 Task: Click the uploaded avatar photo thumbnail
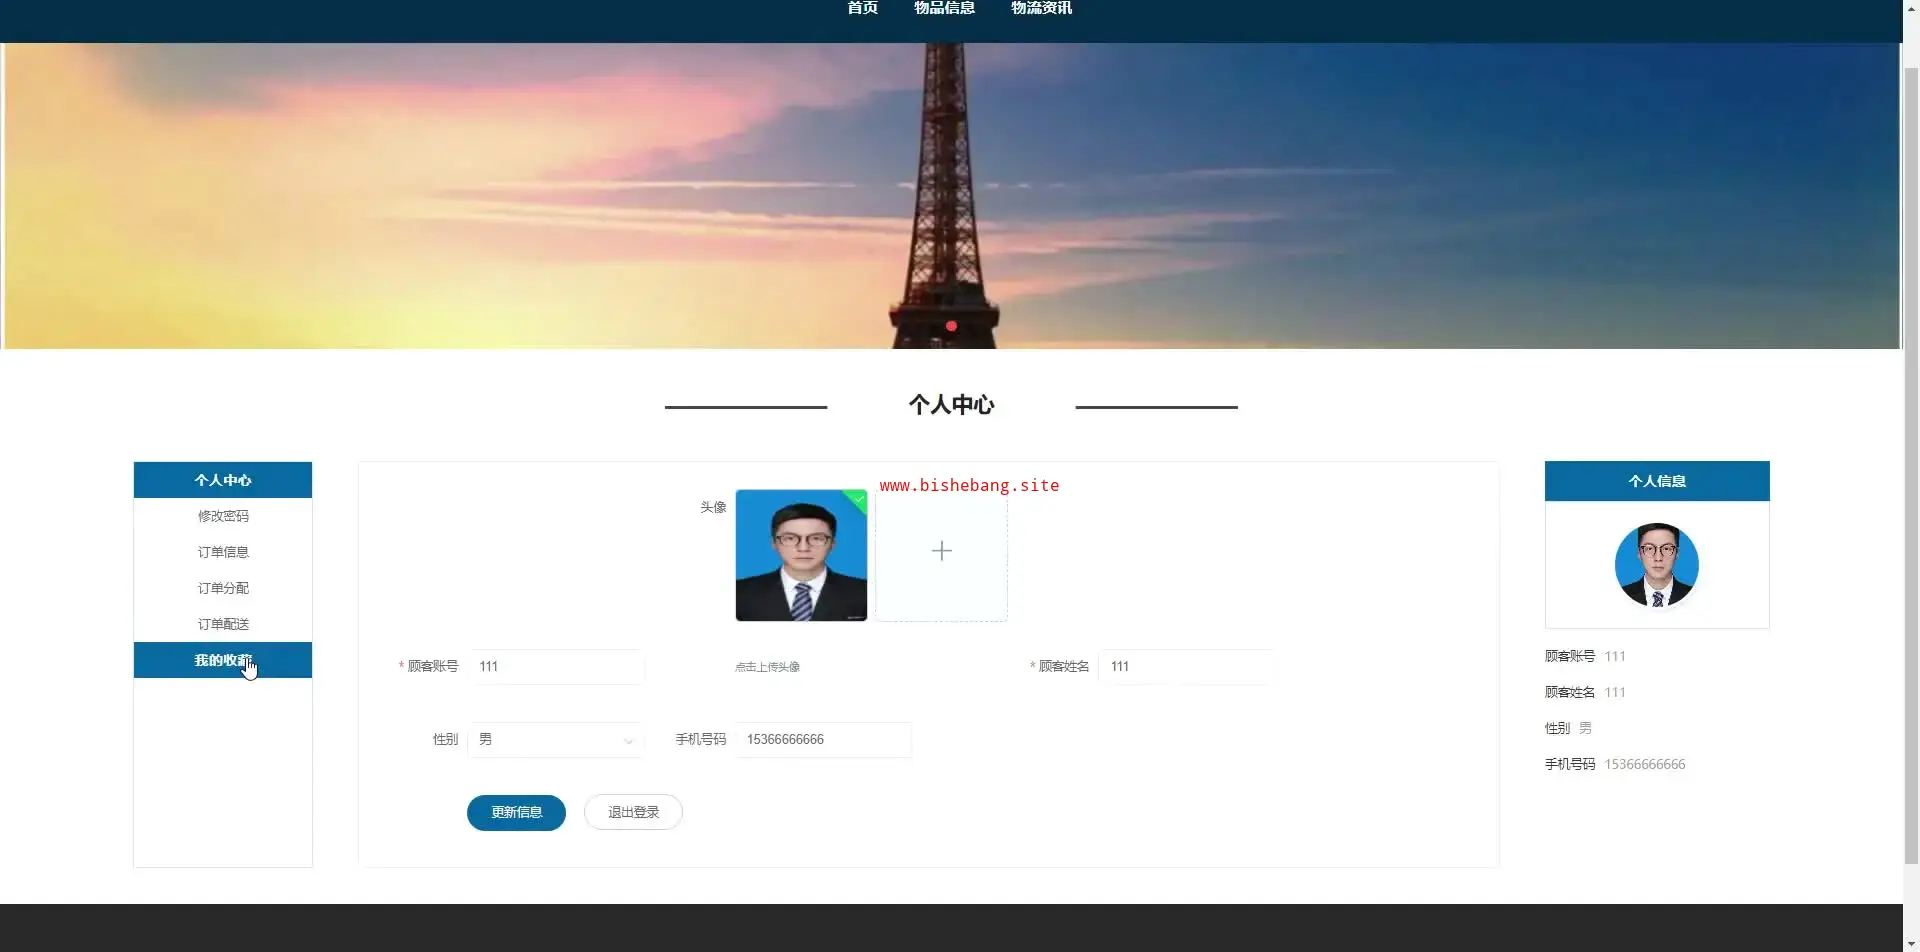pos(801,555)
